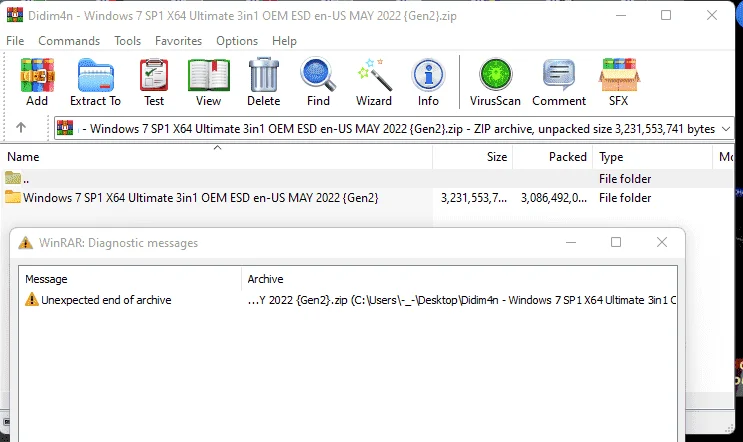Run the Test archive tool
743x442 pixels.
pyautogui.click(x=154, y=75)
